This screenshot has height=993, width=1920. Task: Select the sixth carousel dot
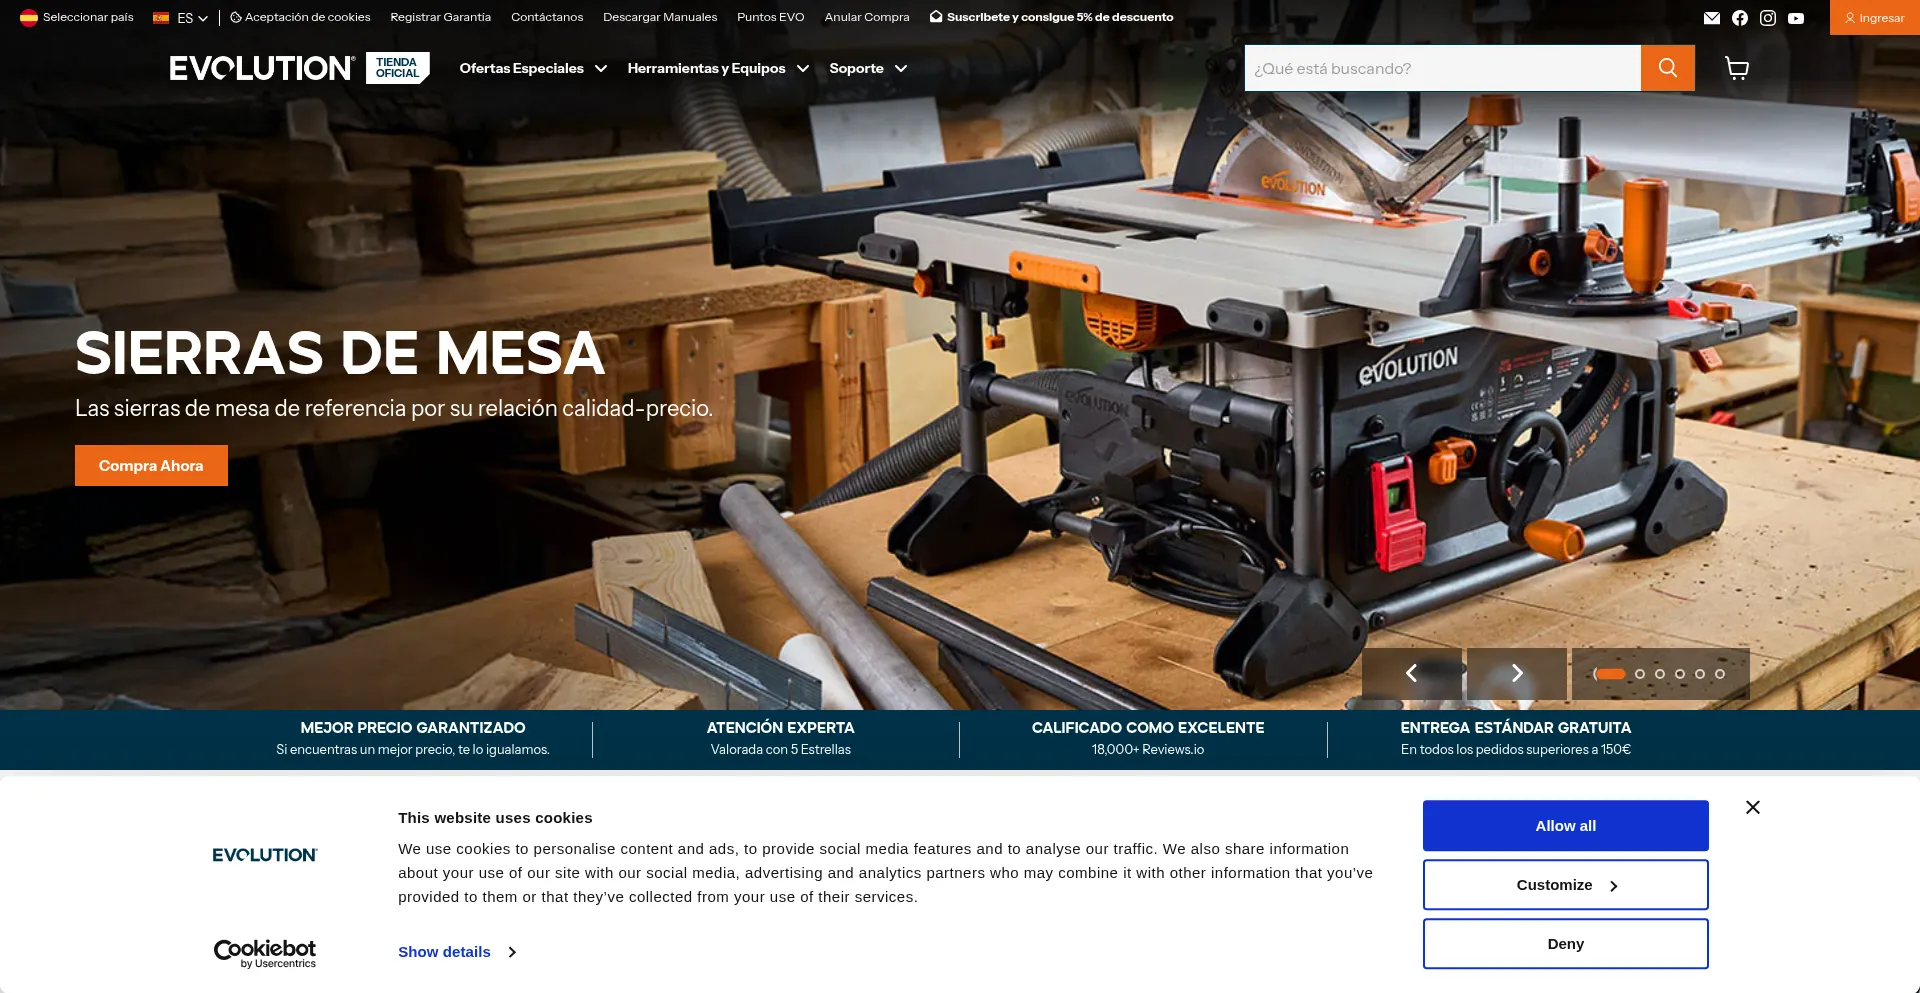click(x=1720, y=674)
